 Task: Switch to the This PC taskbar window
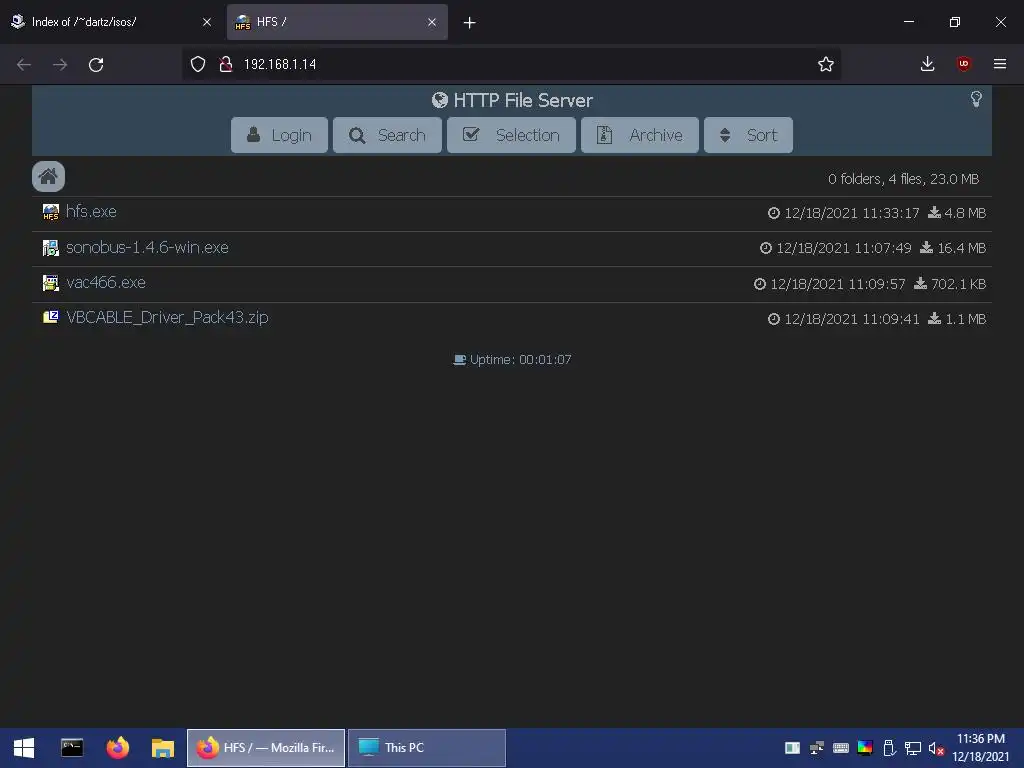tap(427, 748)
